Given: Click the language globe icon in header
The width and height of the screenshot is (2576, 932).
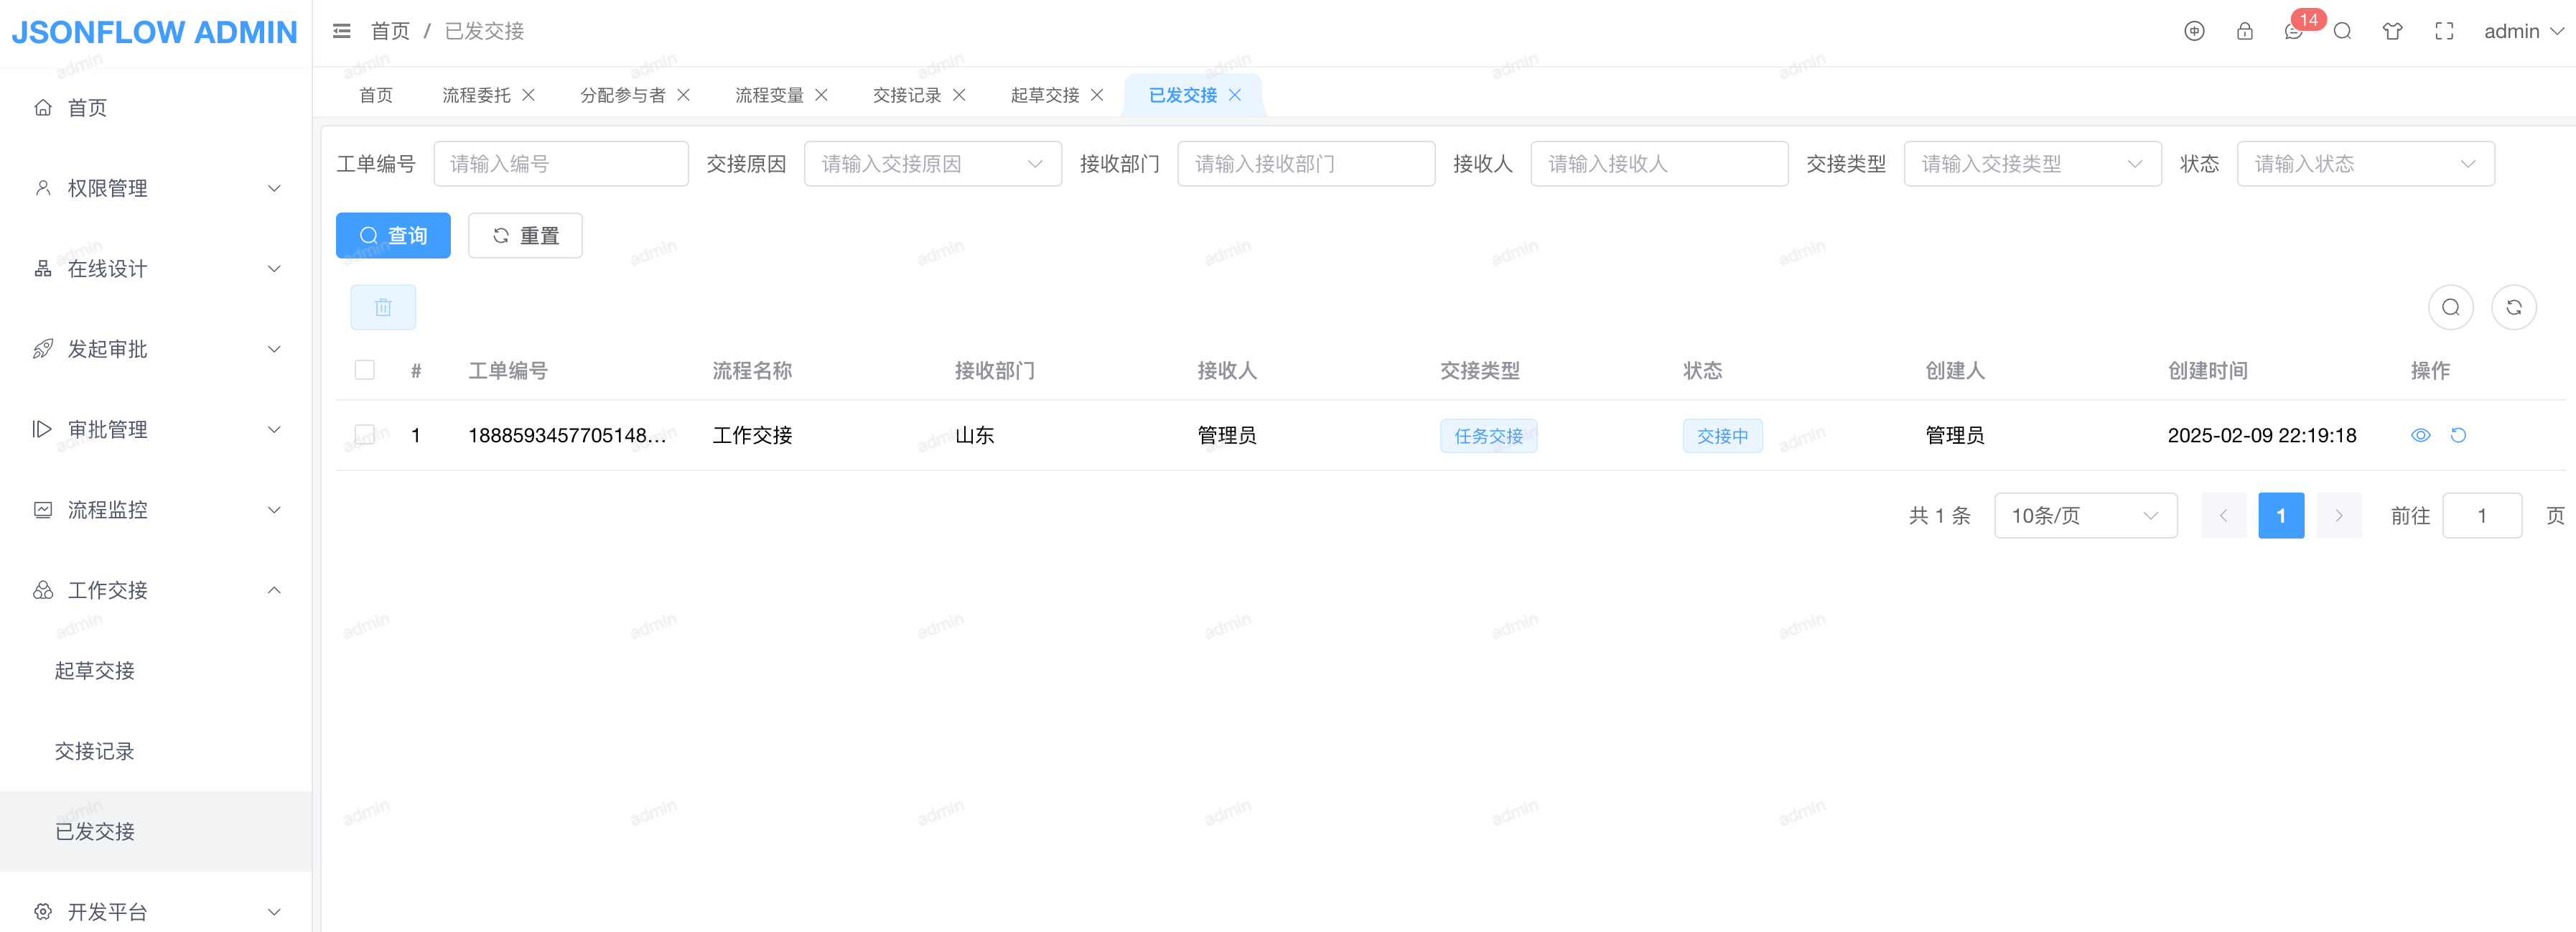Looking at the screenshot, I should point(2193,31).
